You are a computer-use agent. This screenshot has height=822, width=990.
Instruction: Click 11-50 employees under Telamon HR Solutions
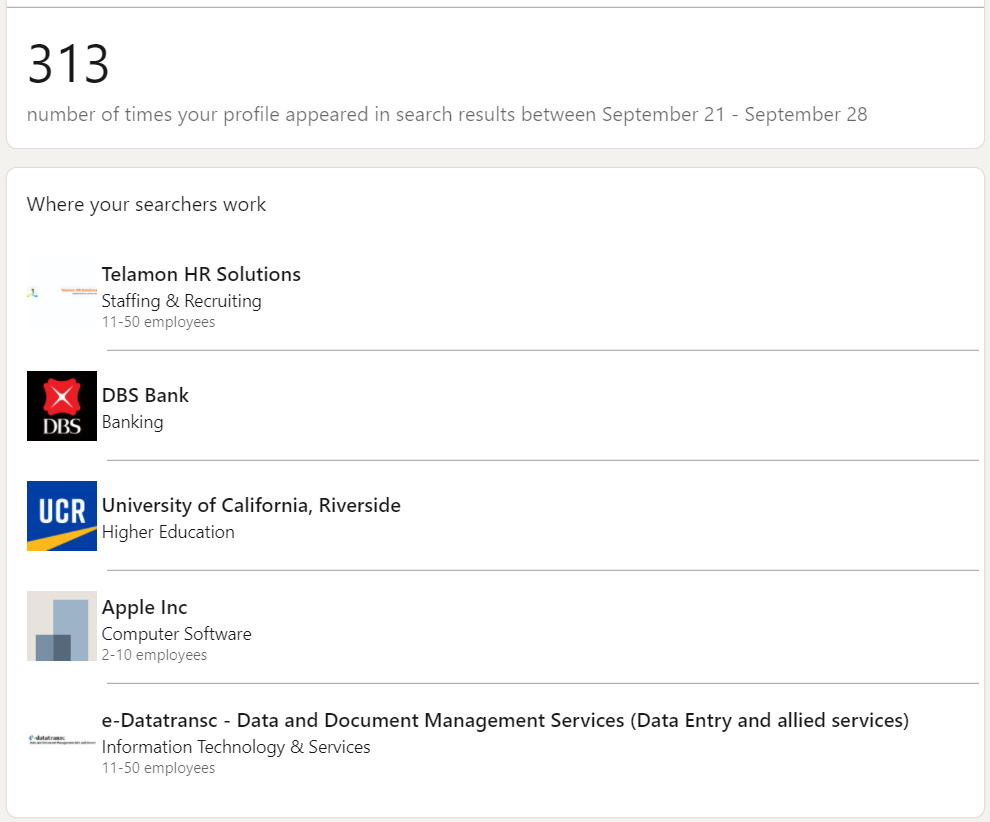point(158,322)
